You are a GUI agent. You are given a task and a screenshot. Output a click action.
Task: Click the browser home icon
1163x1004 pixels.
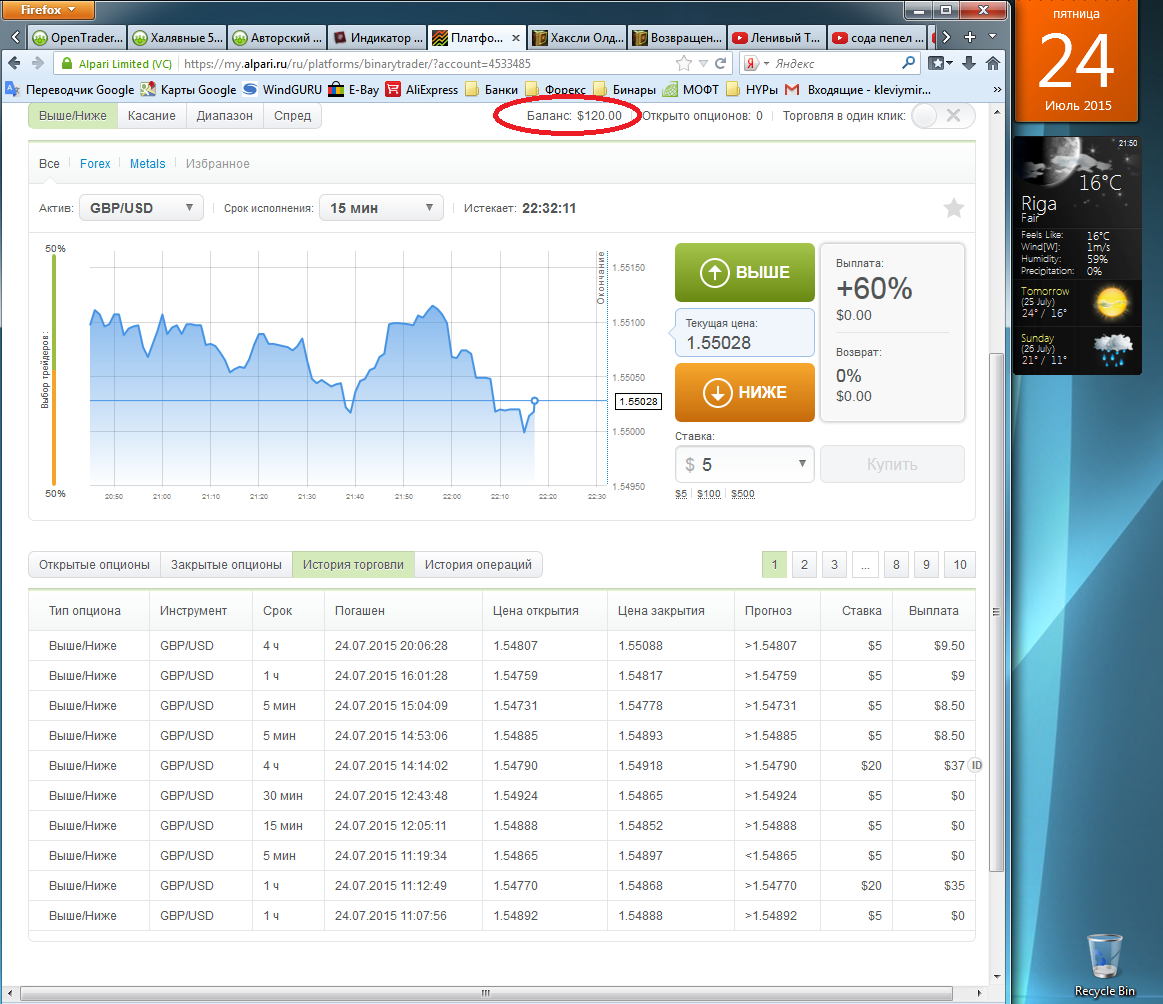coord(993,63)
